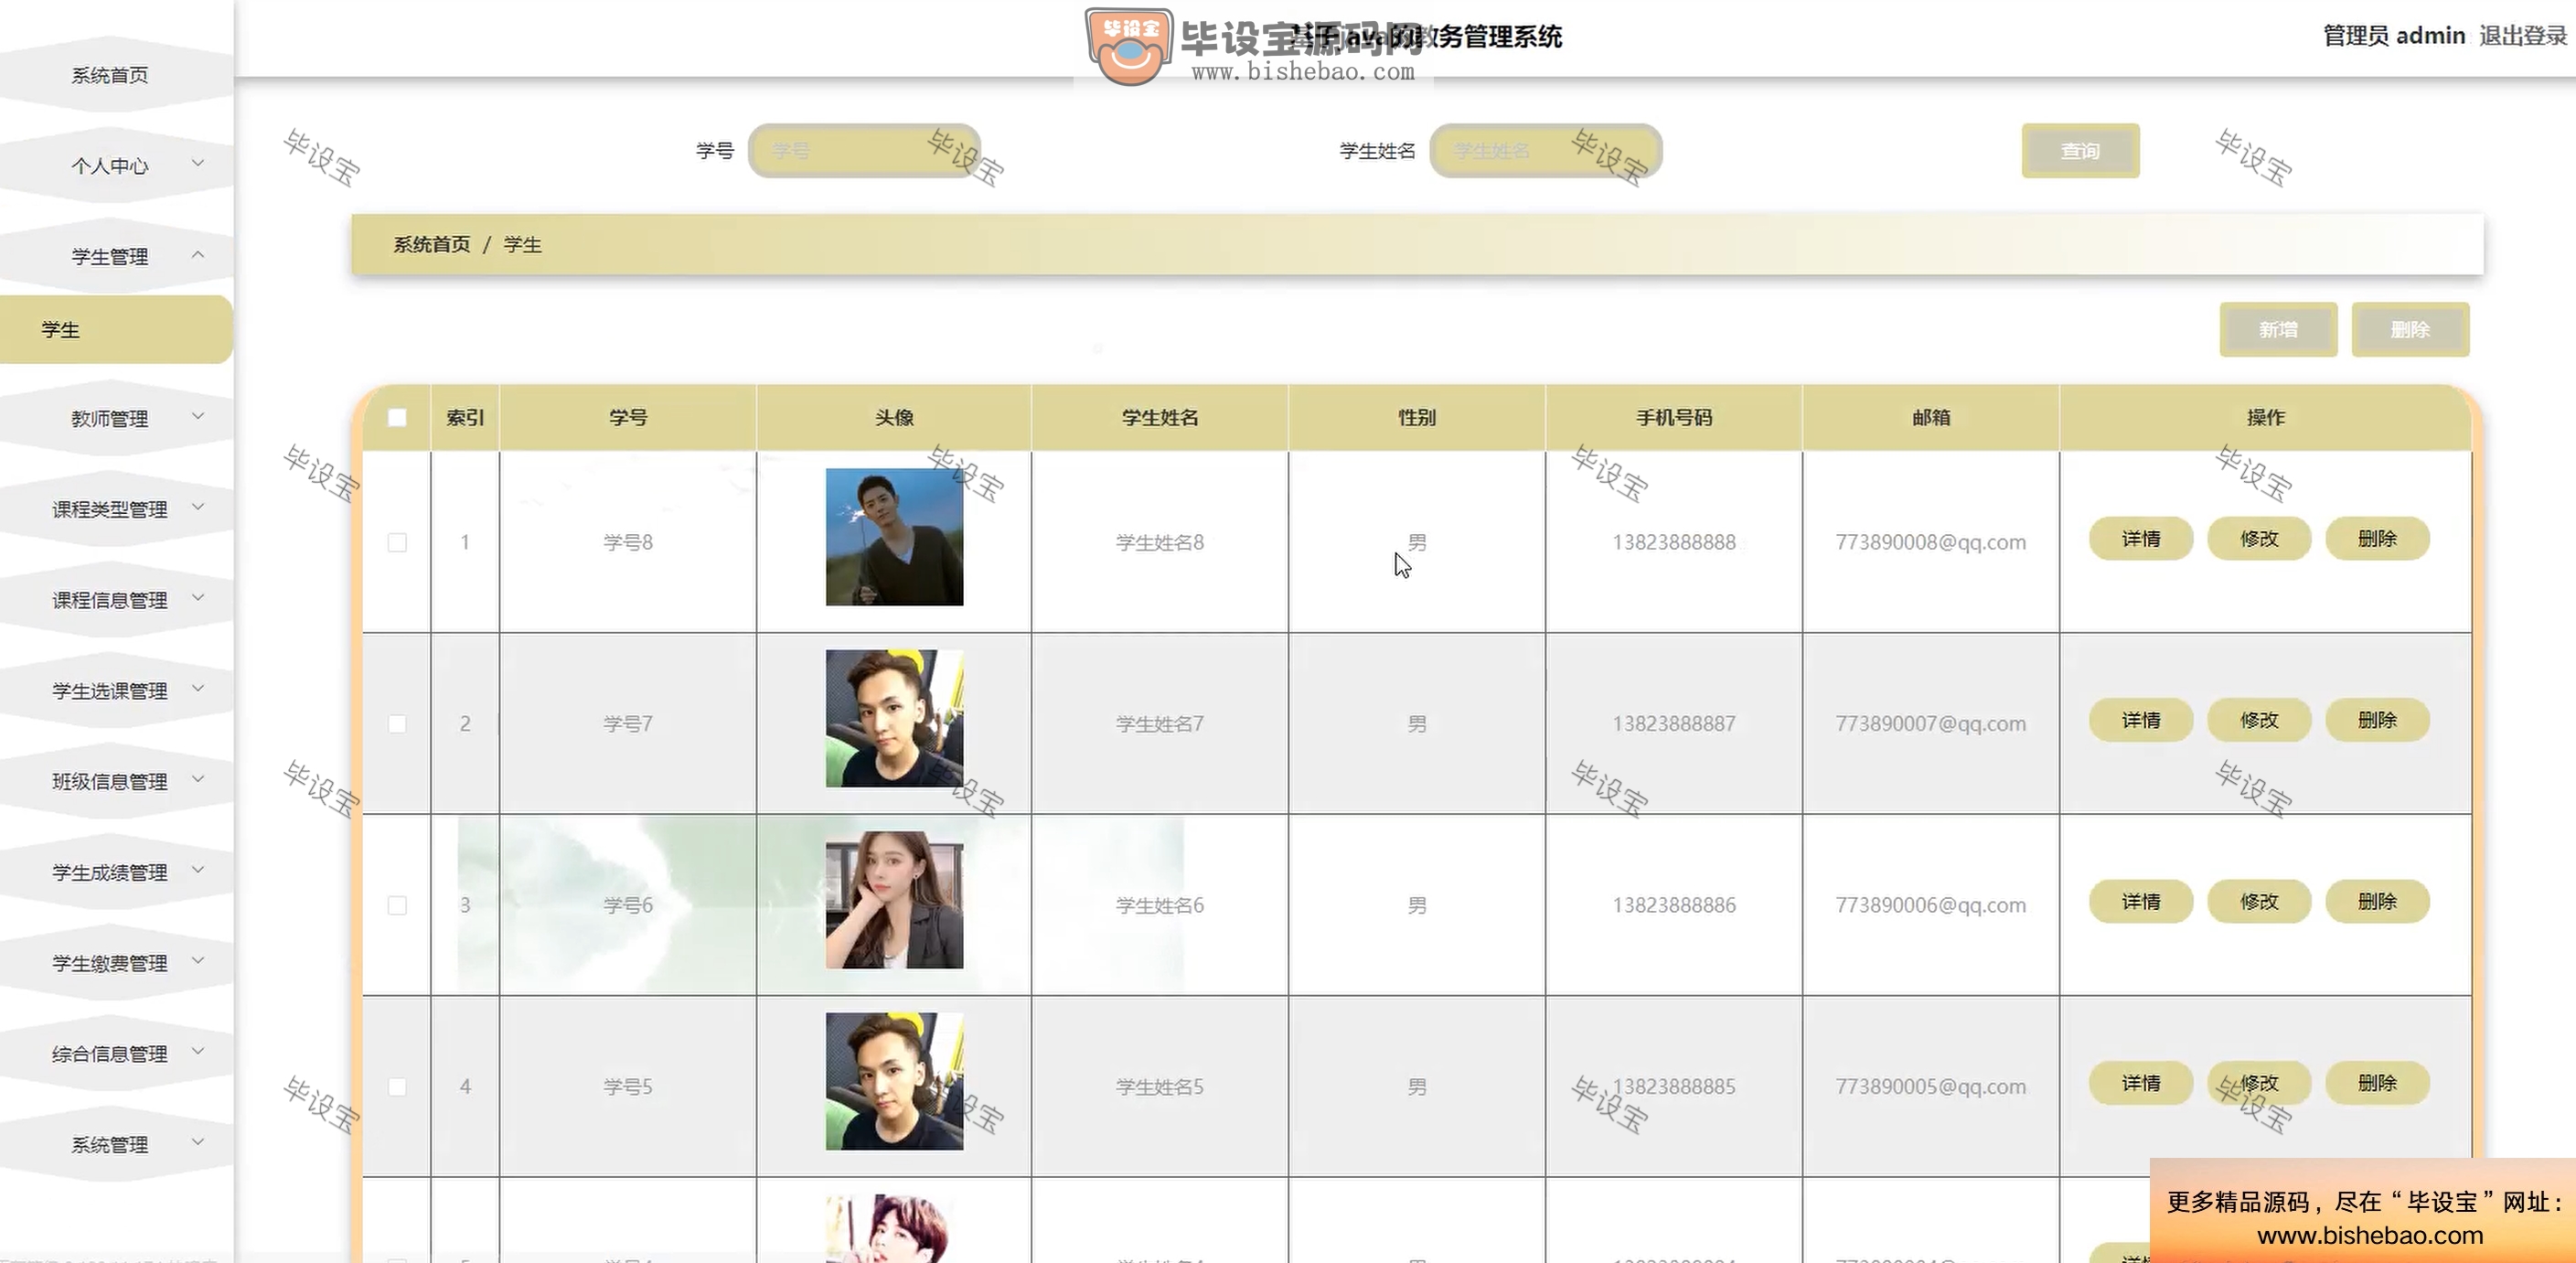This screenshot has height=1263, width=2576.
Task: Check the checkbox for row 学号8
Action: click(x=397, y=542)
